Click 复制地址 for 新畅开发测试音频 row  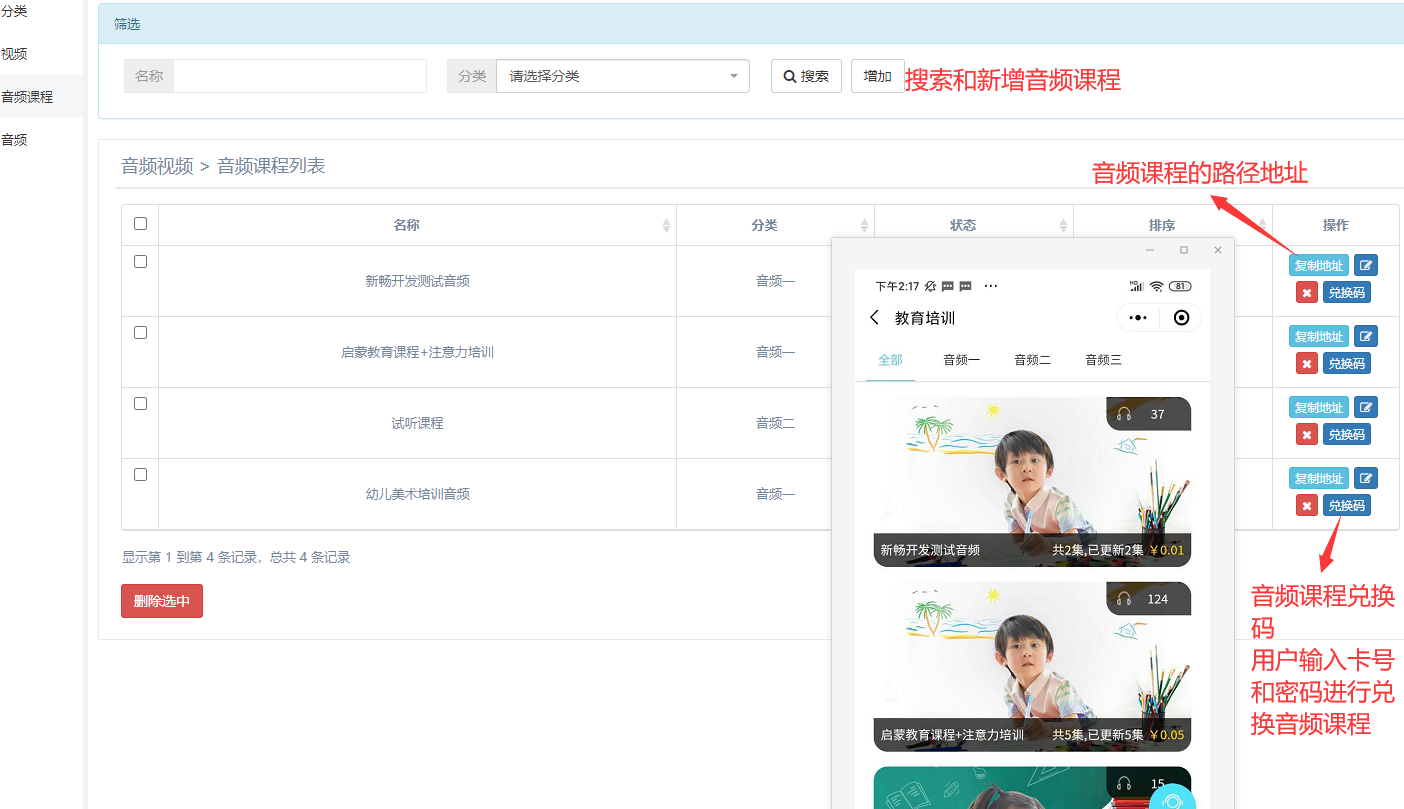(x=1319, y=266)
